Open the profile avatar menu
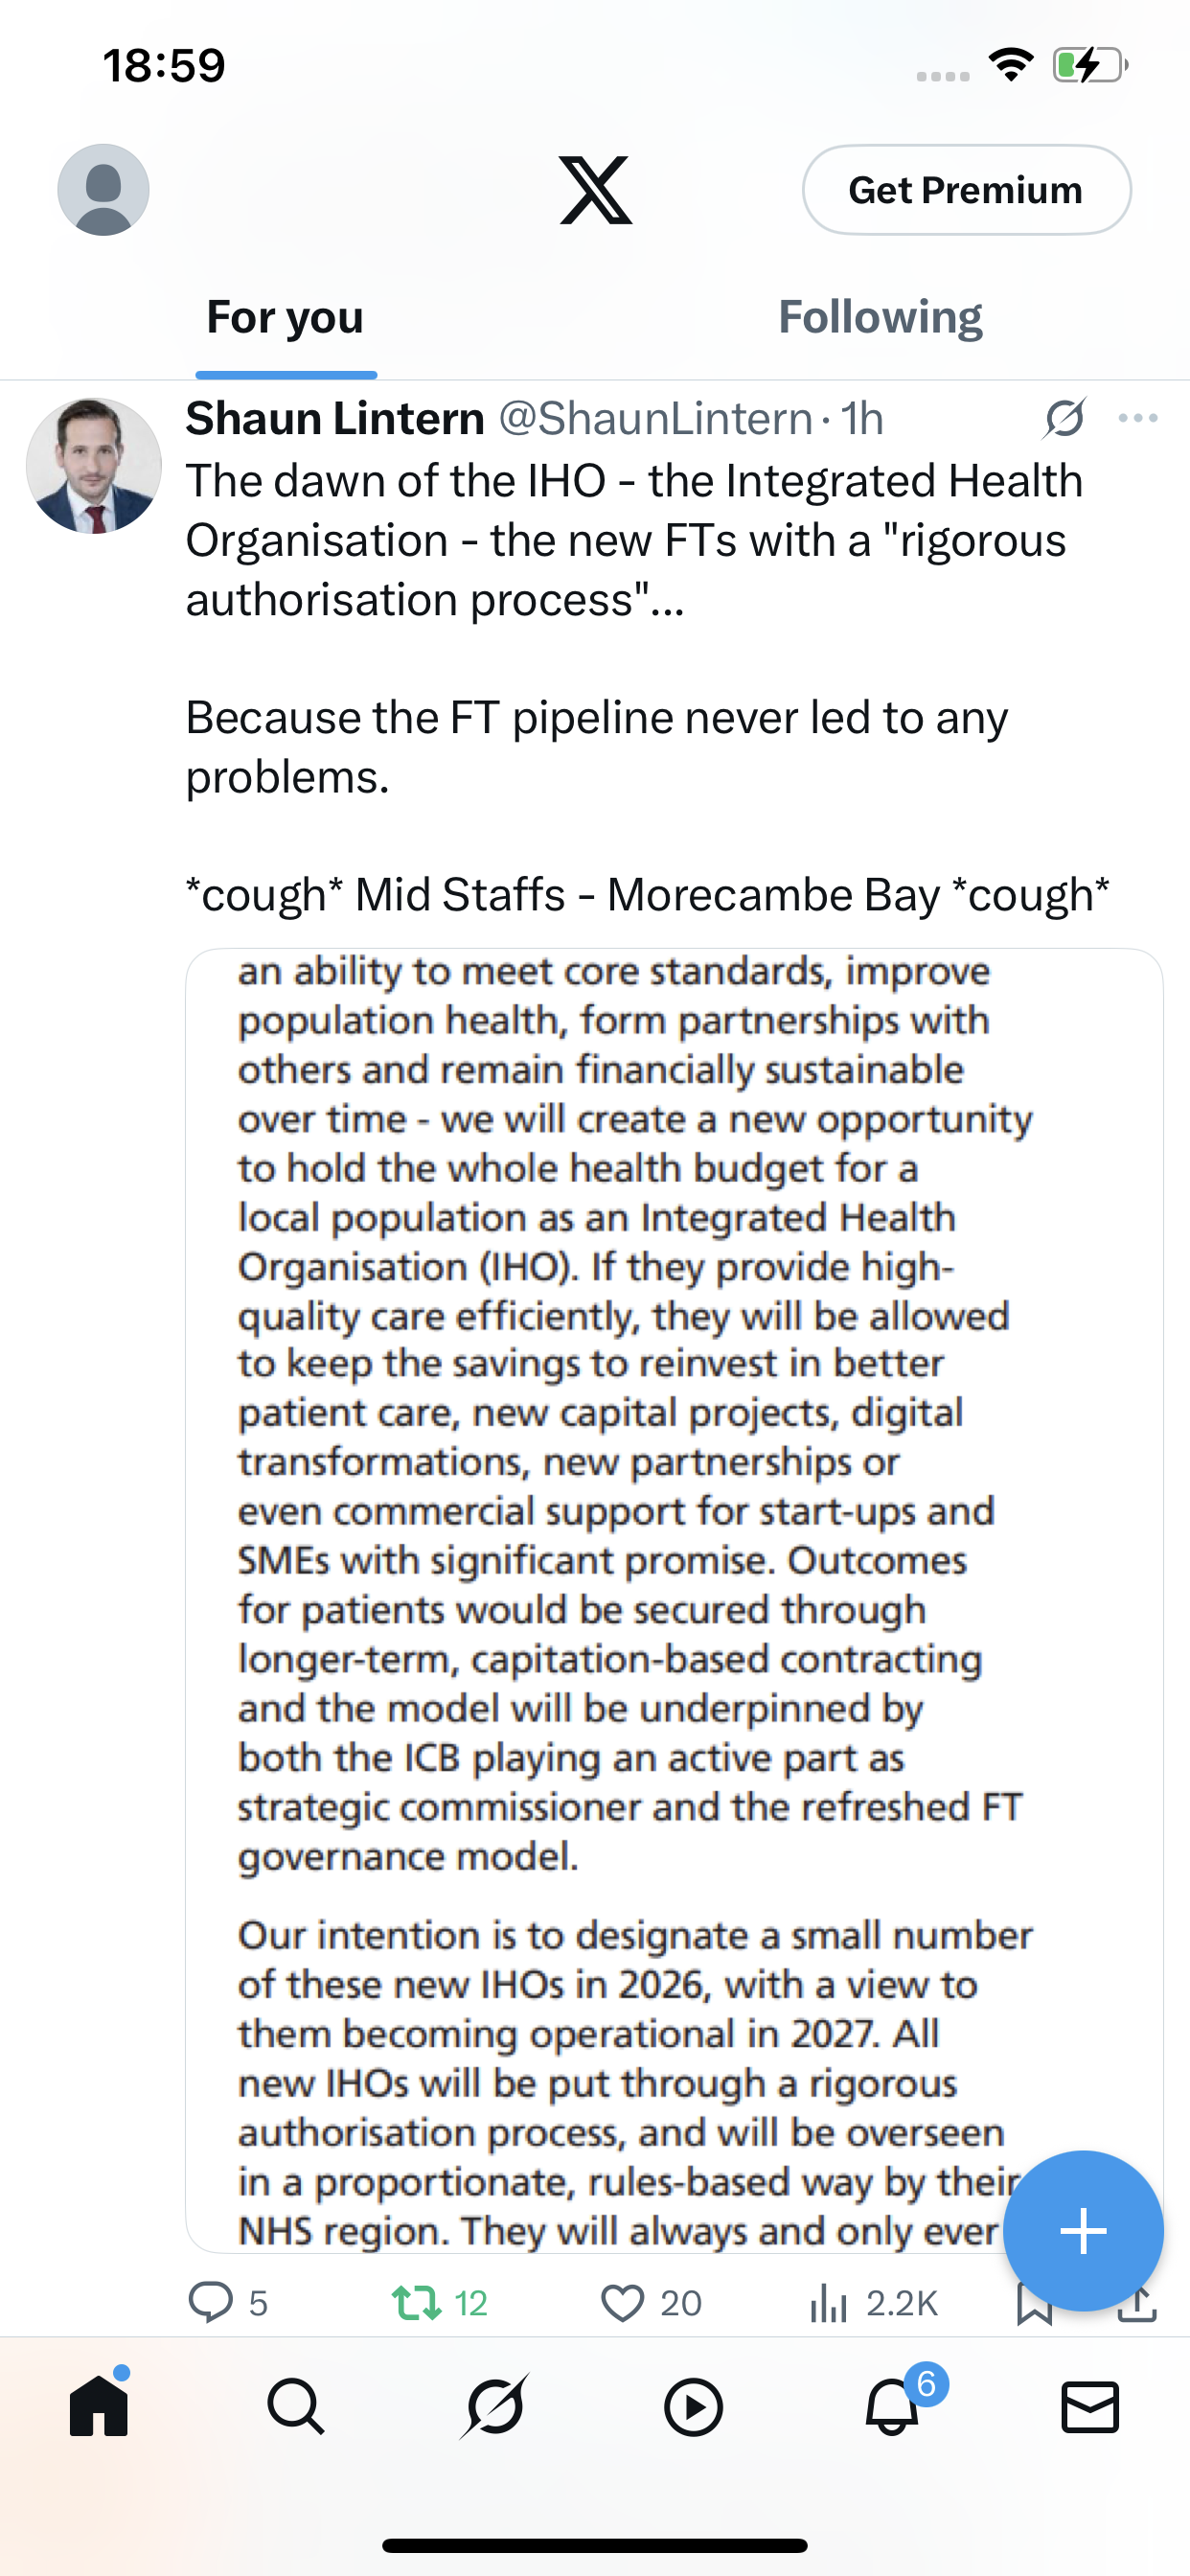The height and width of the screenshot is (2576, 1190). tap(103, 190)
